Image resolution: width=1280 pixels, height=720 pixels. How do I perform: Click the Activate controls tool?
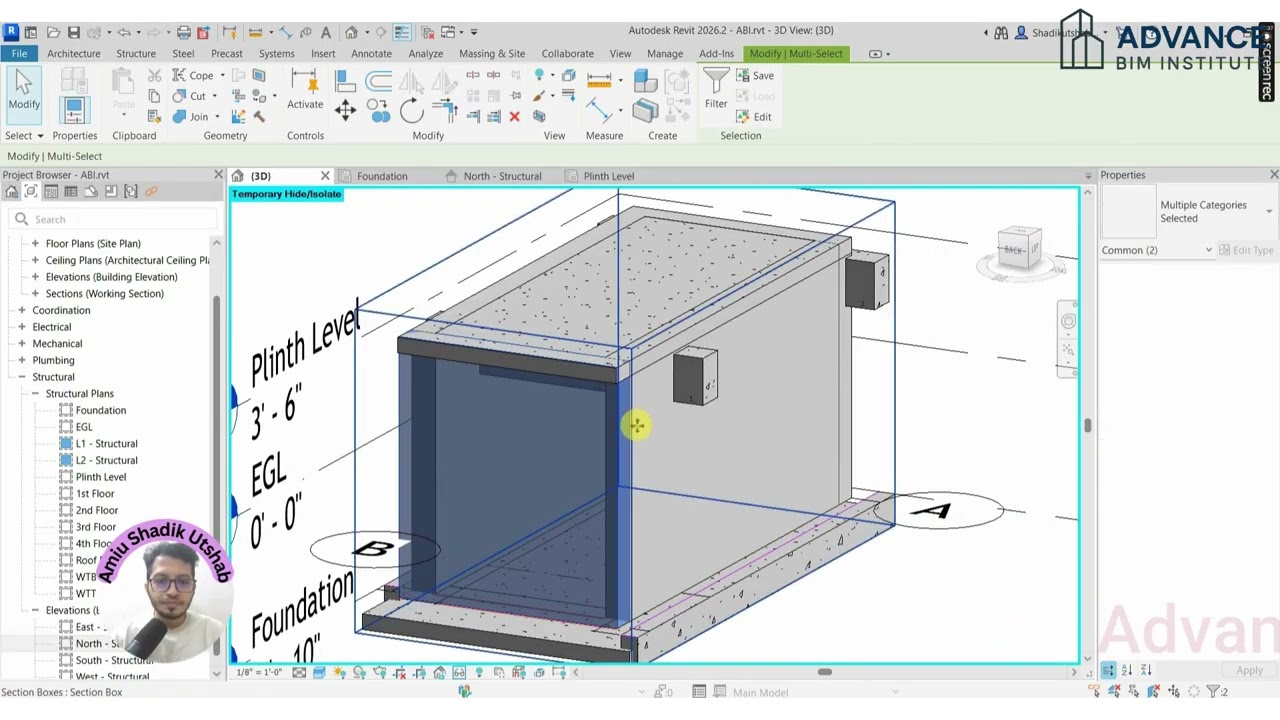tap(305, 90)
